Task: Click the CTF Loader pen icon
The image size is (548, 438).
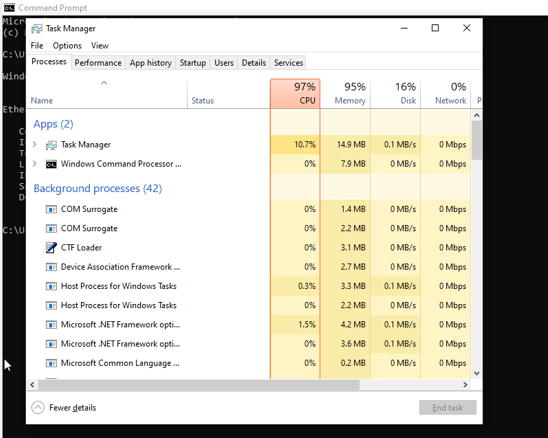Action: 51,247
